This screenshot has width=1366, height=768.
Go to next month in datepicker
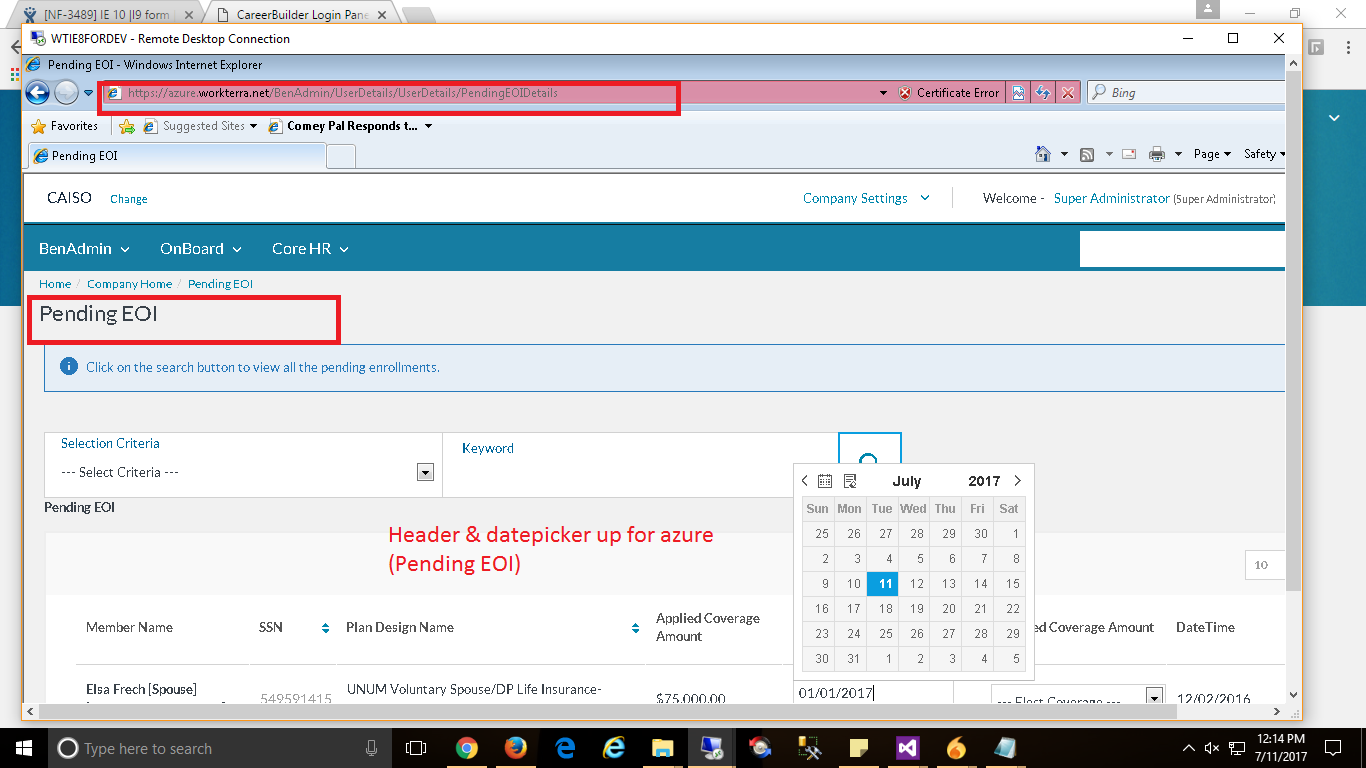click(x=1018, y=481)
